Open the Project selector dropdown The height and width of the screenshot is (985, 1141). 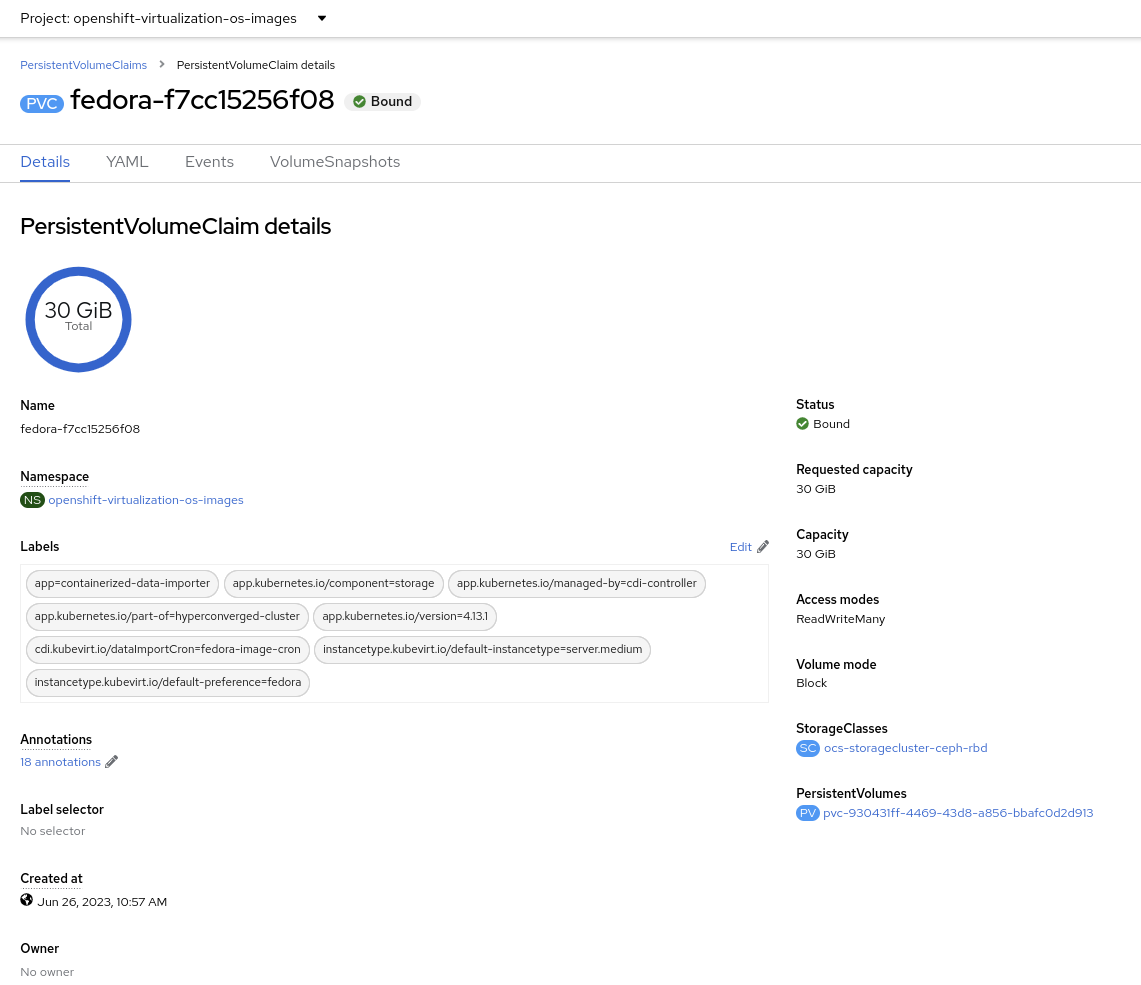pyautogui.click(x=172, y=18)
